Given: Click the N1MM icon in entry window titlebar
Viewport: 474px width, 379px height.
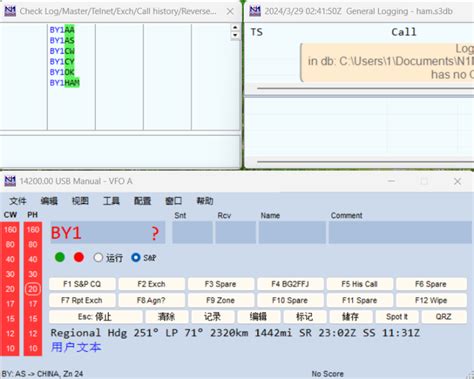Looking at the screenshot, I should pos(10,181).
